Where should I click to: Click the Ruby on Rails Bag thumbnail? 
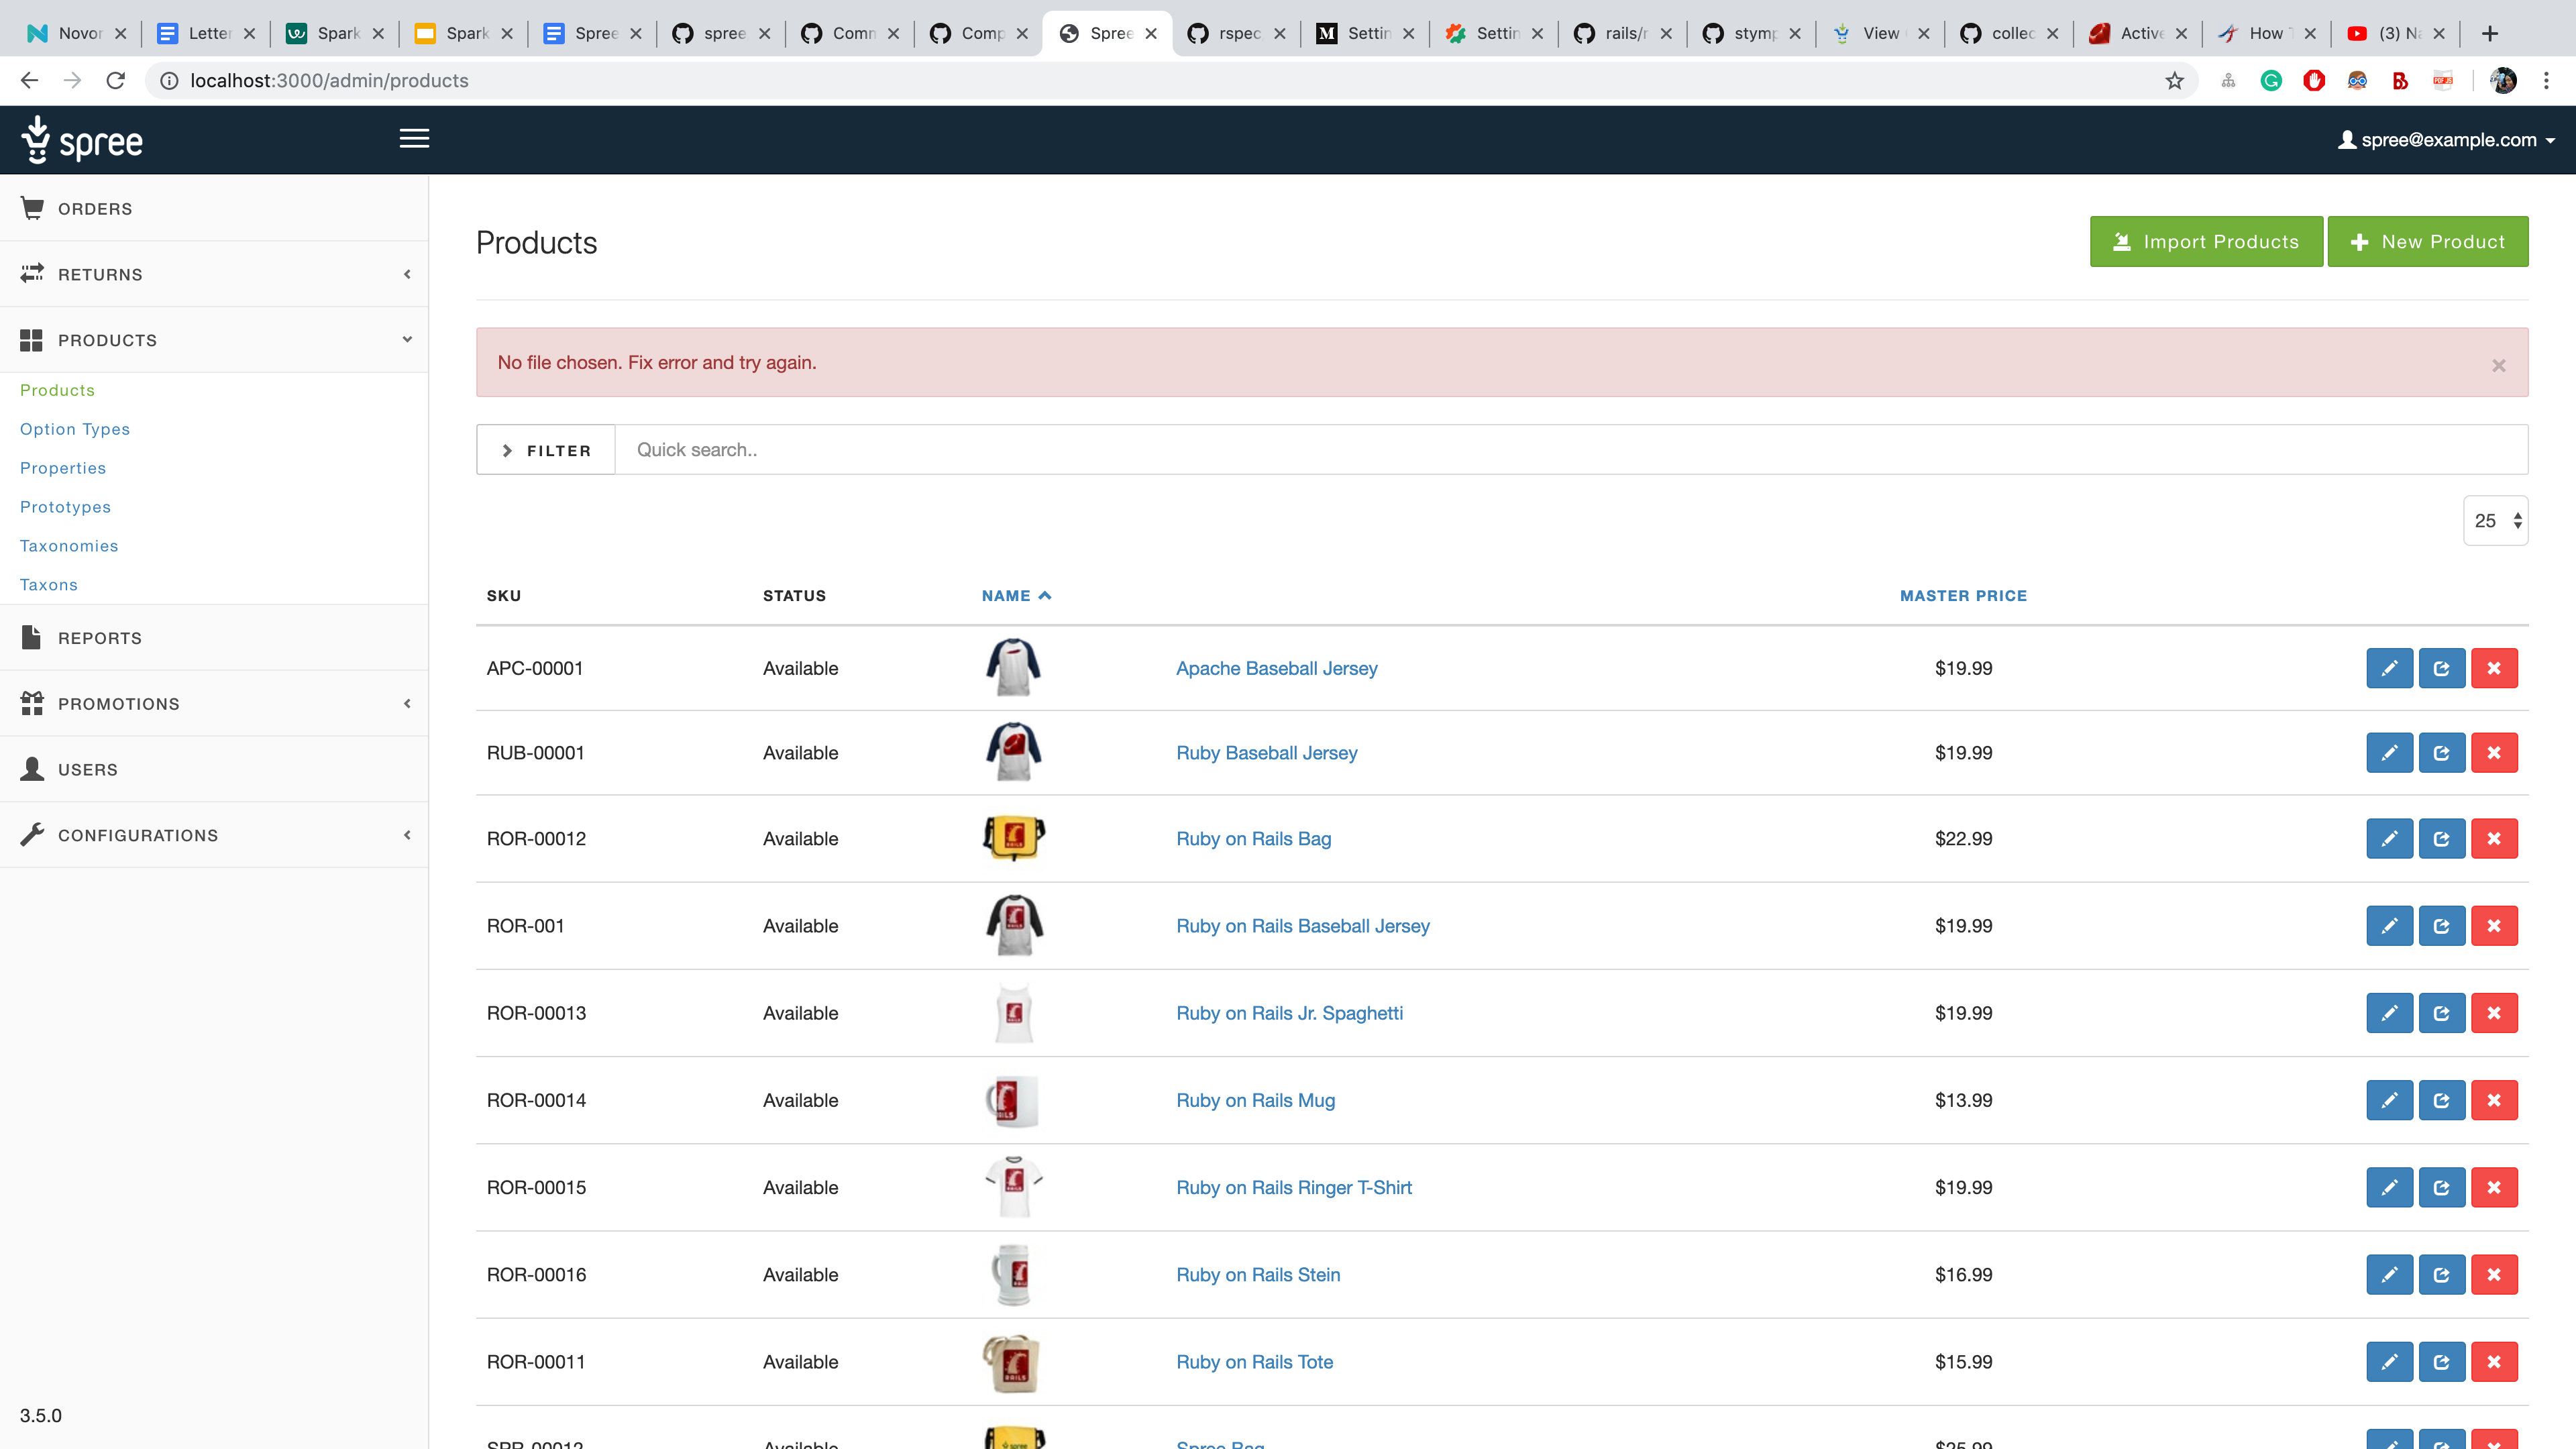(1014, 838)
